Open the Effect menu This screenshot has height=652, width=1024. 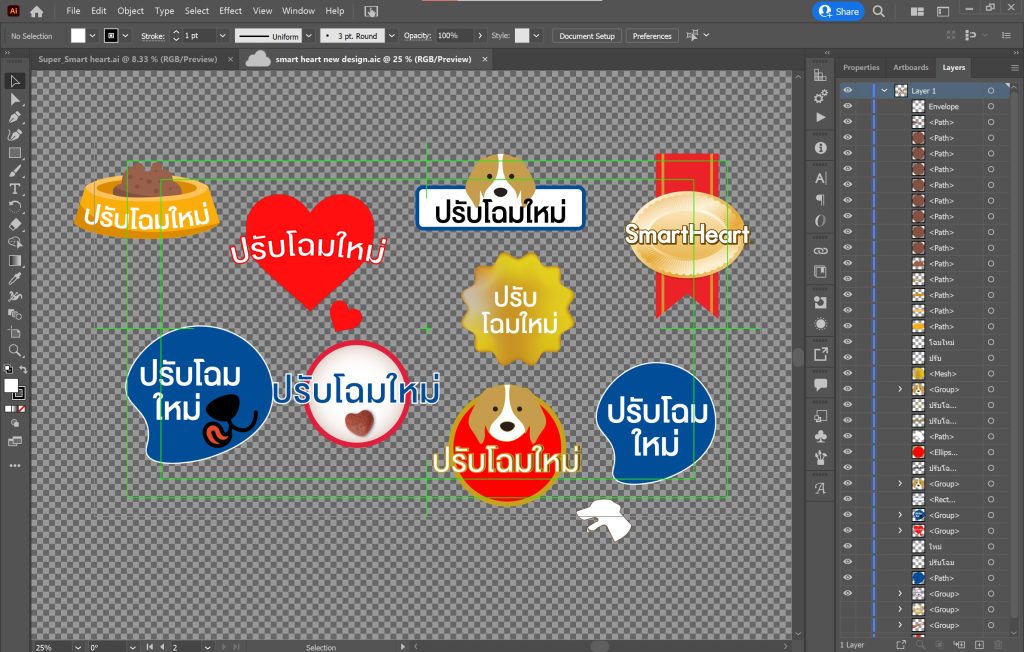(x=230, y=11)
